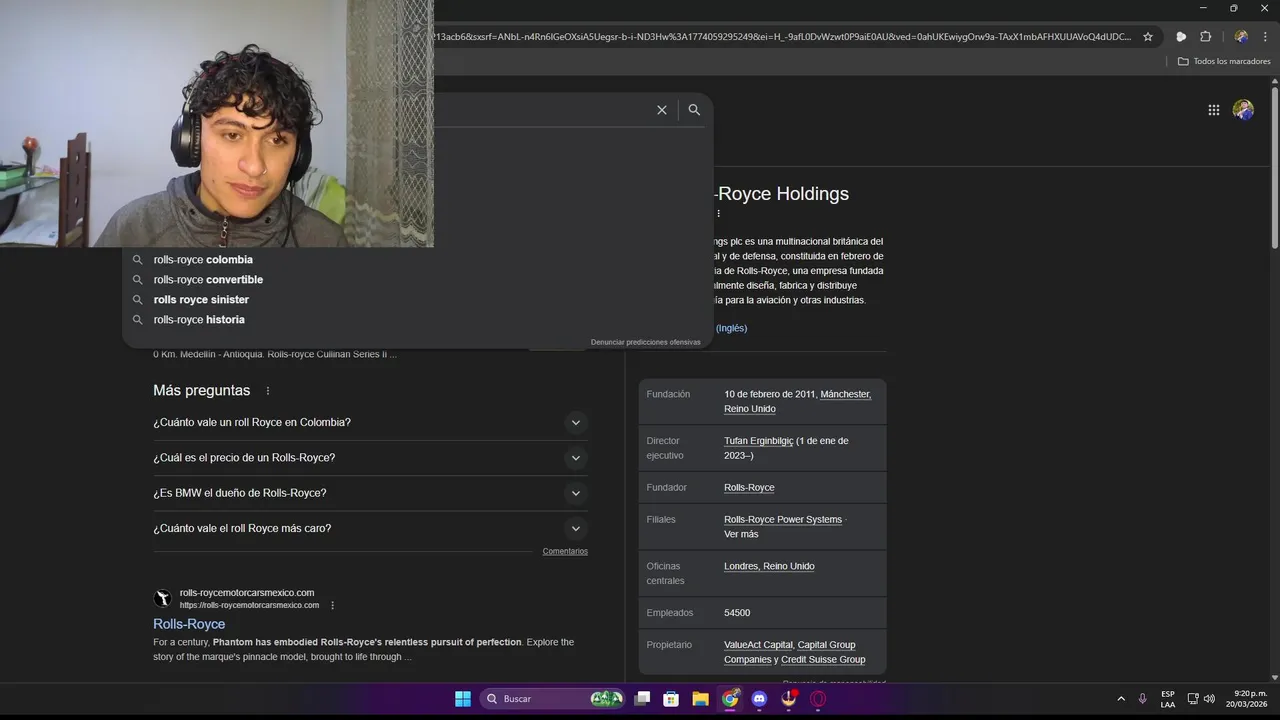This screenshot has width=1280, height=720.
Task: Click the page vertical scrollbar thumb
Action: click(x=1274, y=167)
